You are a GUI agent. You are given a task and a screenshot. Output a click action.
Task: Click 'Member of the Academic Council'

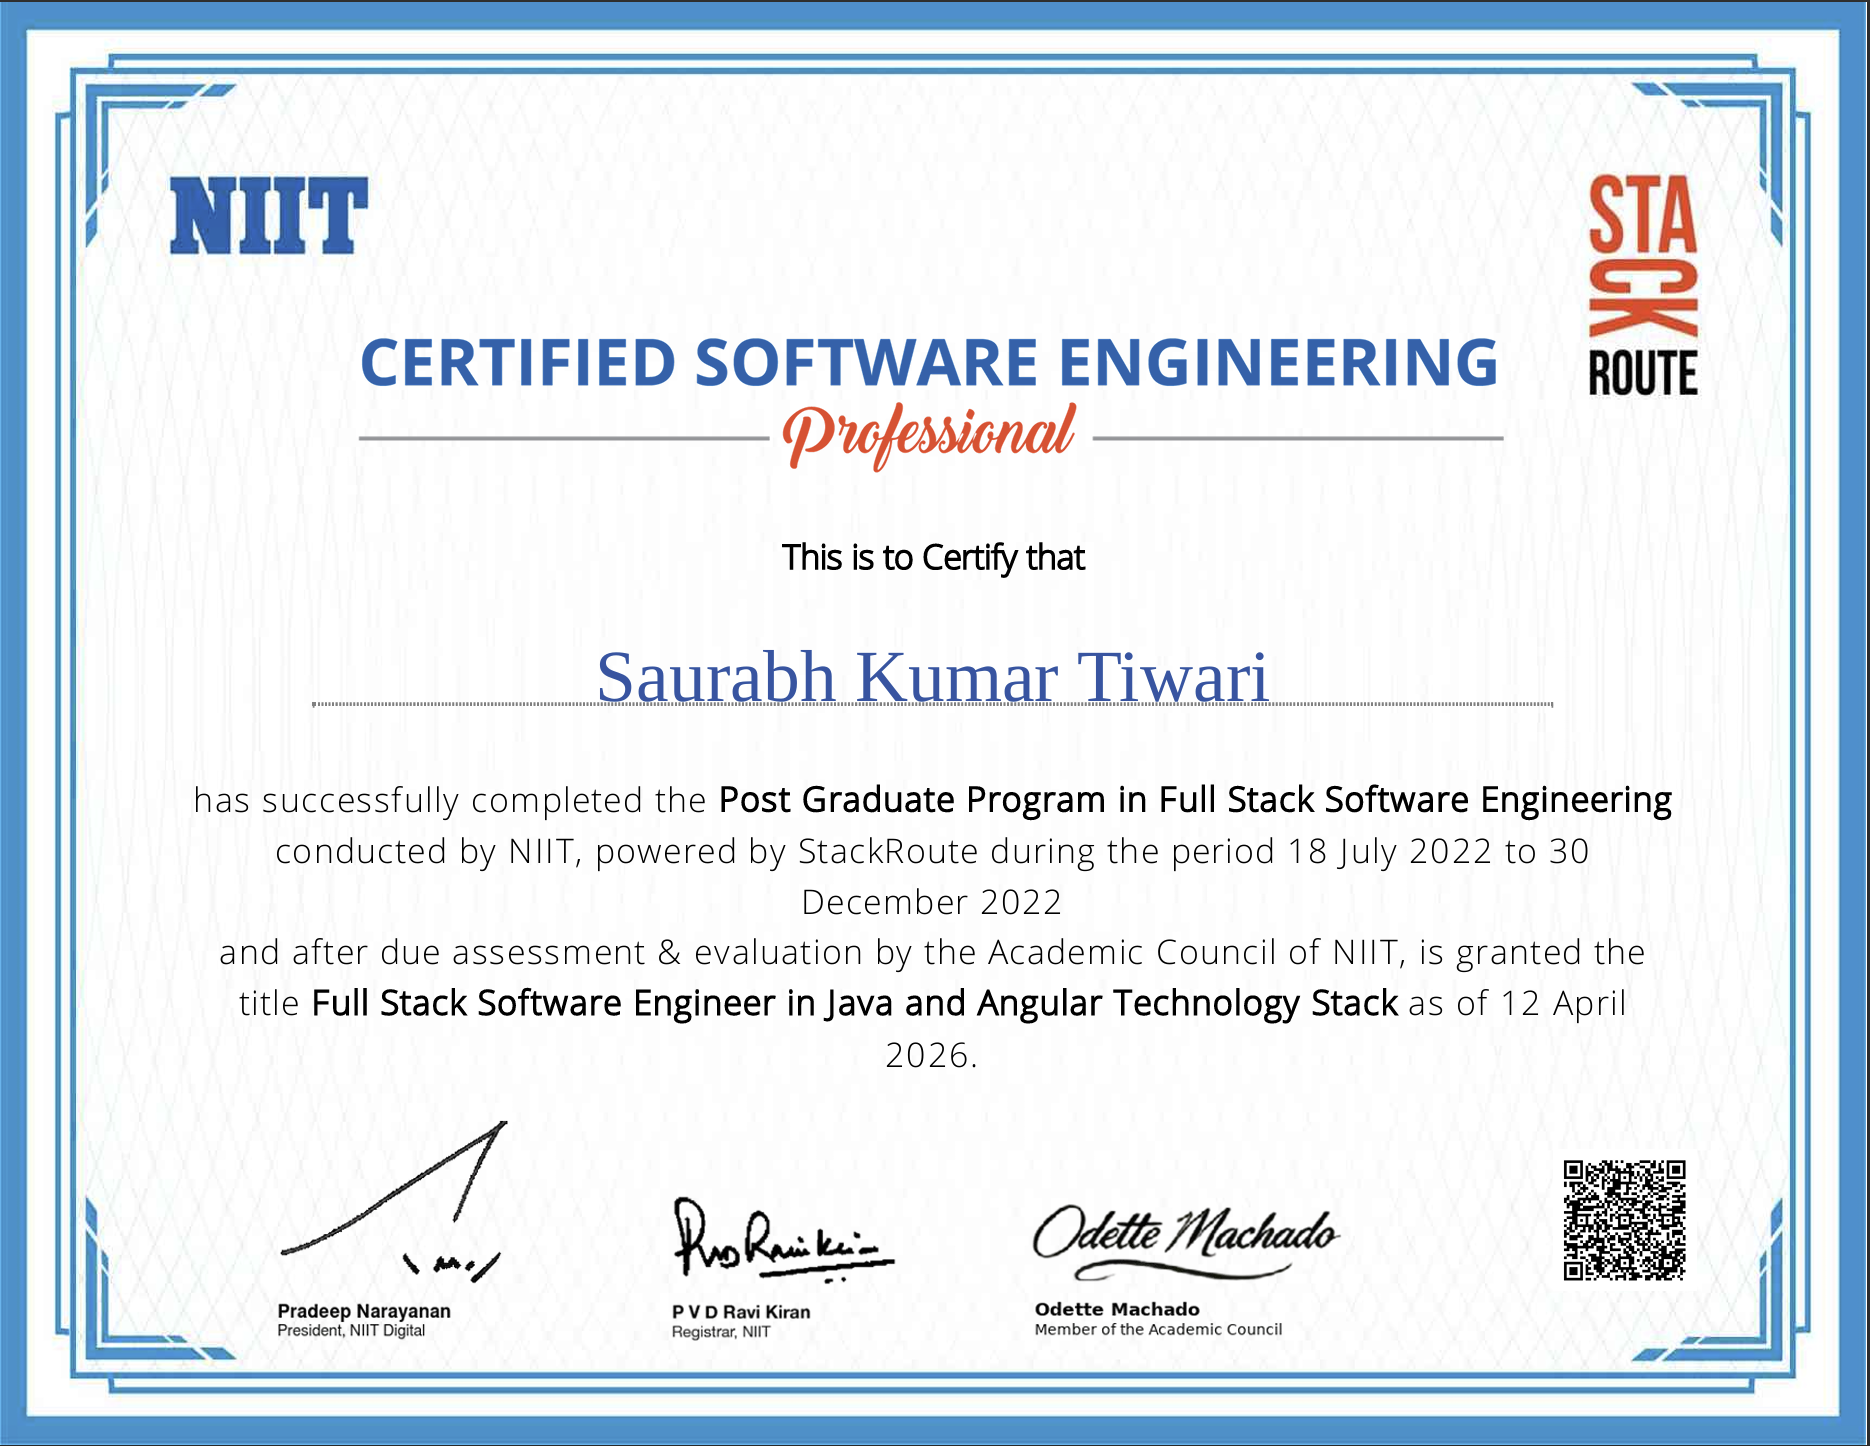pos(1158,1329)
